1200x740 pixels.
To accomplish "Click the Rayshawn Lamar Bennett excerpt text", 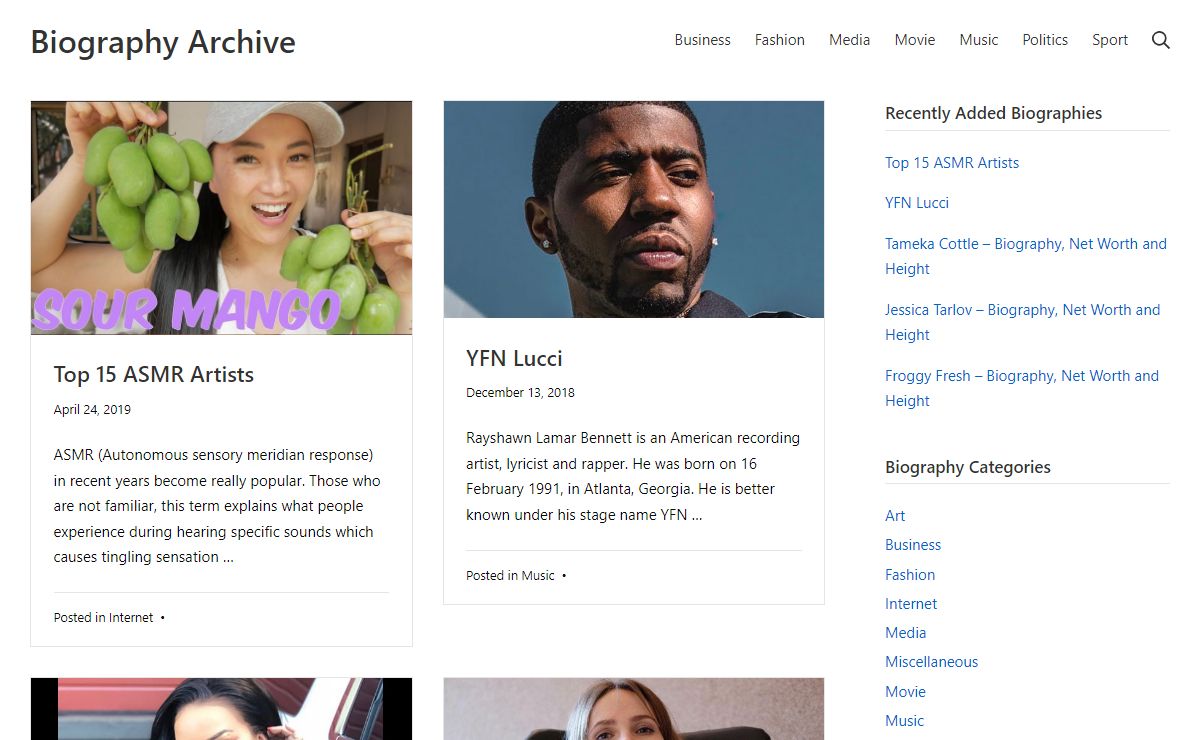I will pos(633,477).
